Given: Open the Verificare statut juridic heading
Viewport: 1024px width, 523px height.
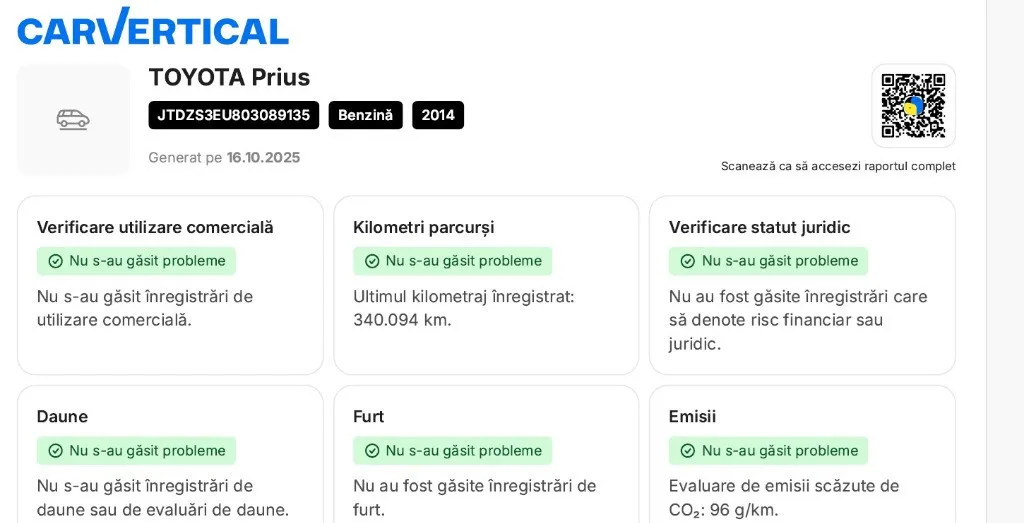Looking at the screenshot, I should click(759, 227).
